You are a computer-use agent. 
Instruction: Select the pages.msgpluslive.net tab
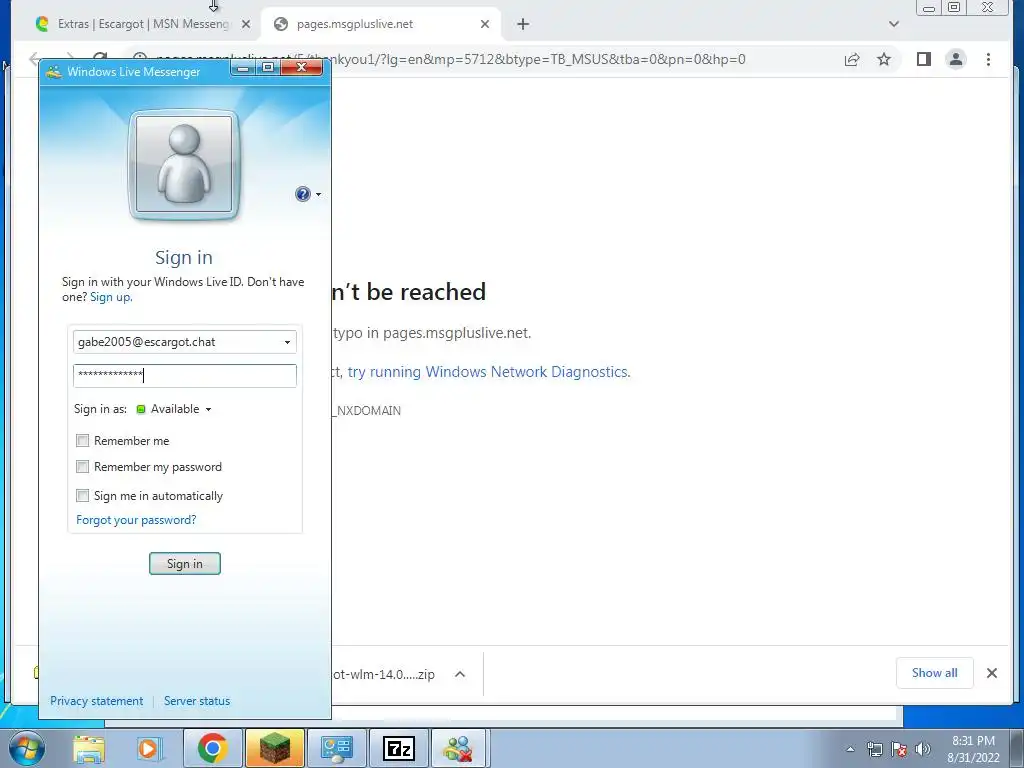click(379, 24)
